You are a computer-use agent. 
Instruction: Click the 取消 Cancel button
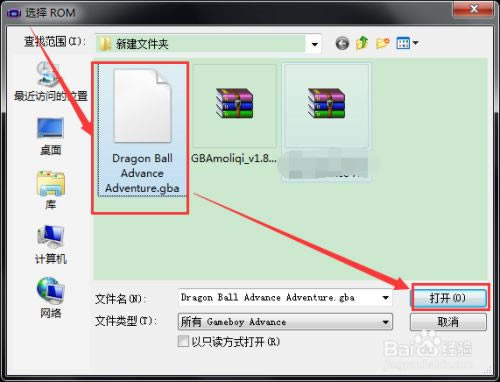(448, 322)
